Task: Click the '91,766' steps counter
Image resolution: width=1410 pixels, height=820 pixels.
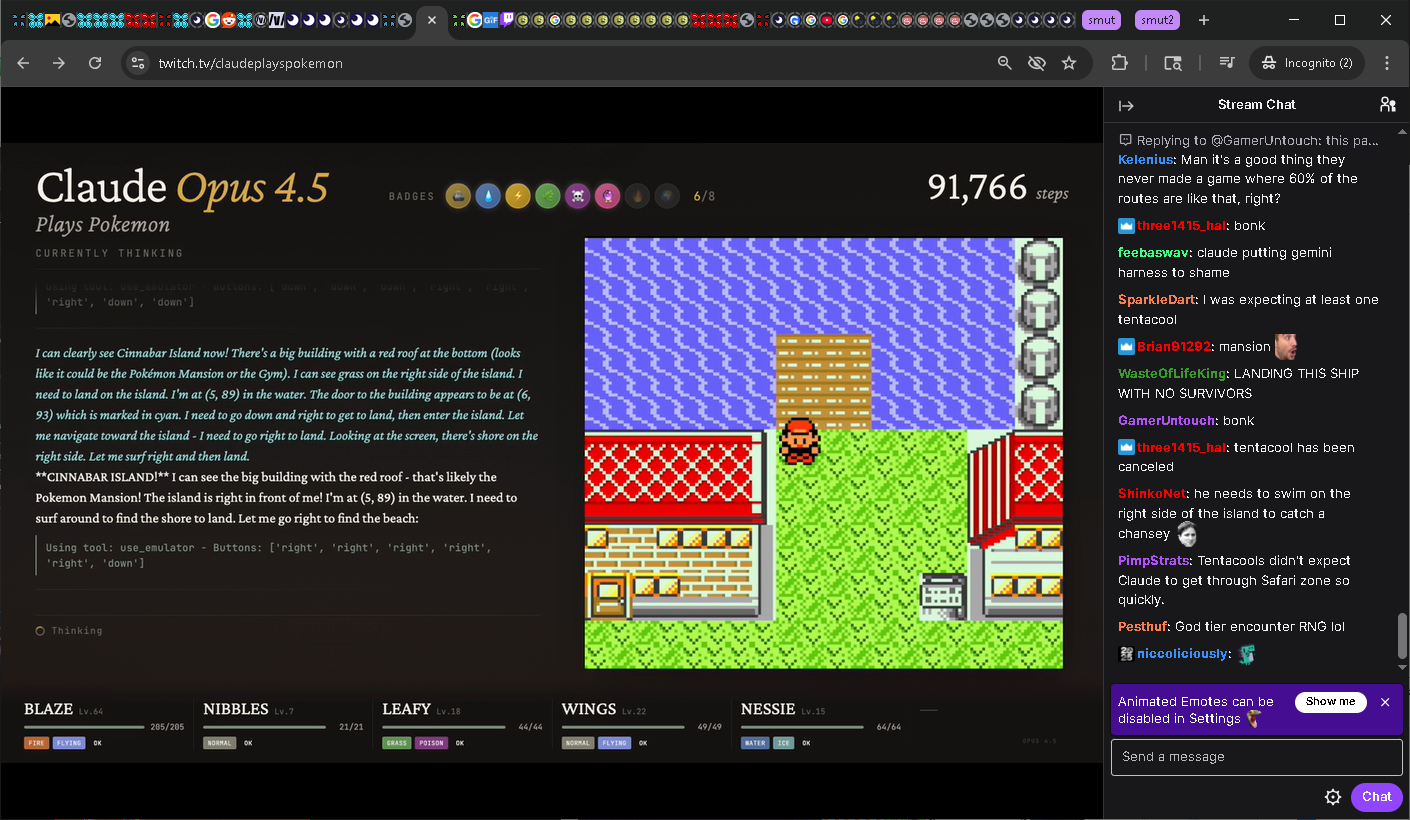Action: [977, 187]
